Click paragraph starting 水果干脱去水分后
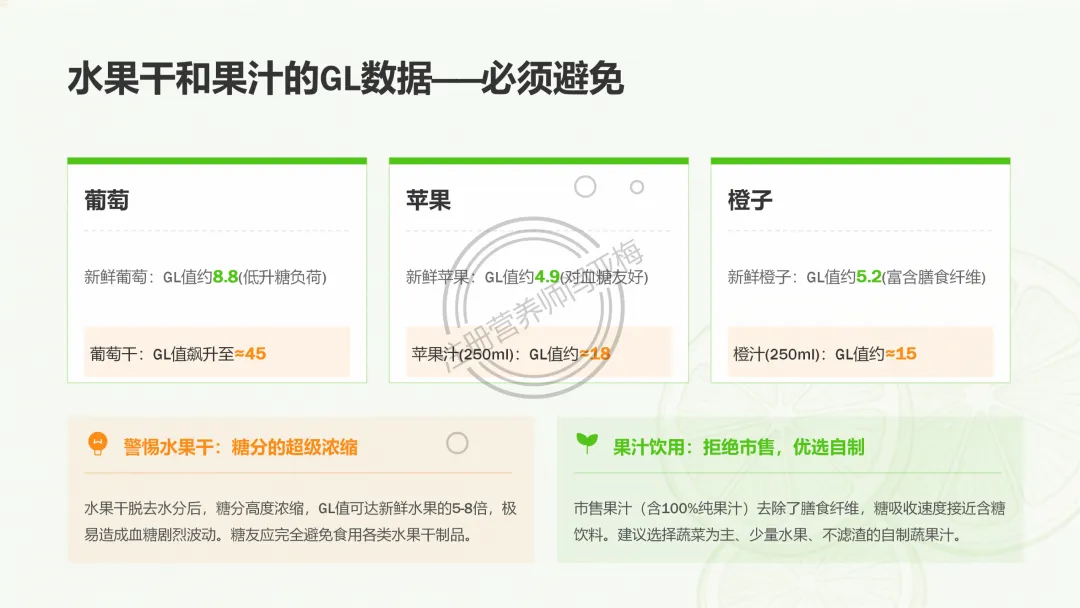 click(300, 521)
